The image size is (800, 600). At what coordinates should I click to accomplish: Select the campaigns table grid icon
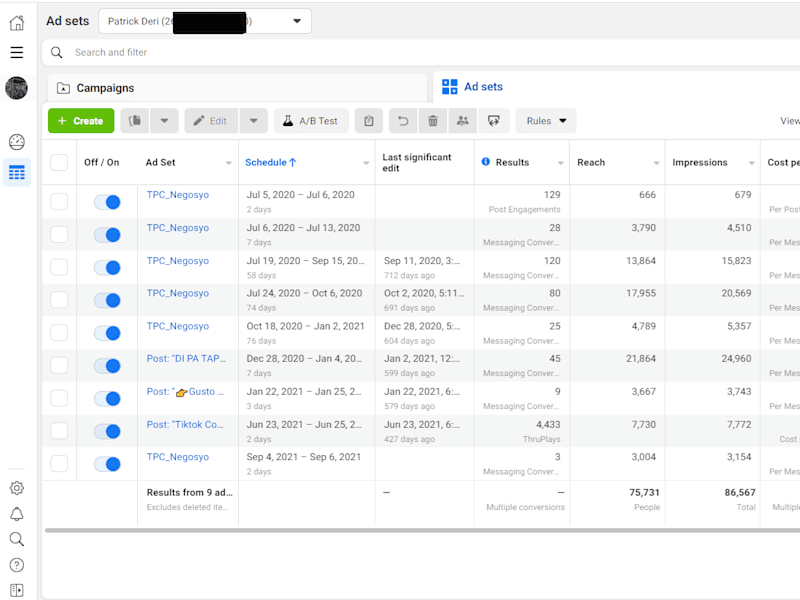click(x=17, y=172)
